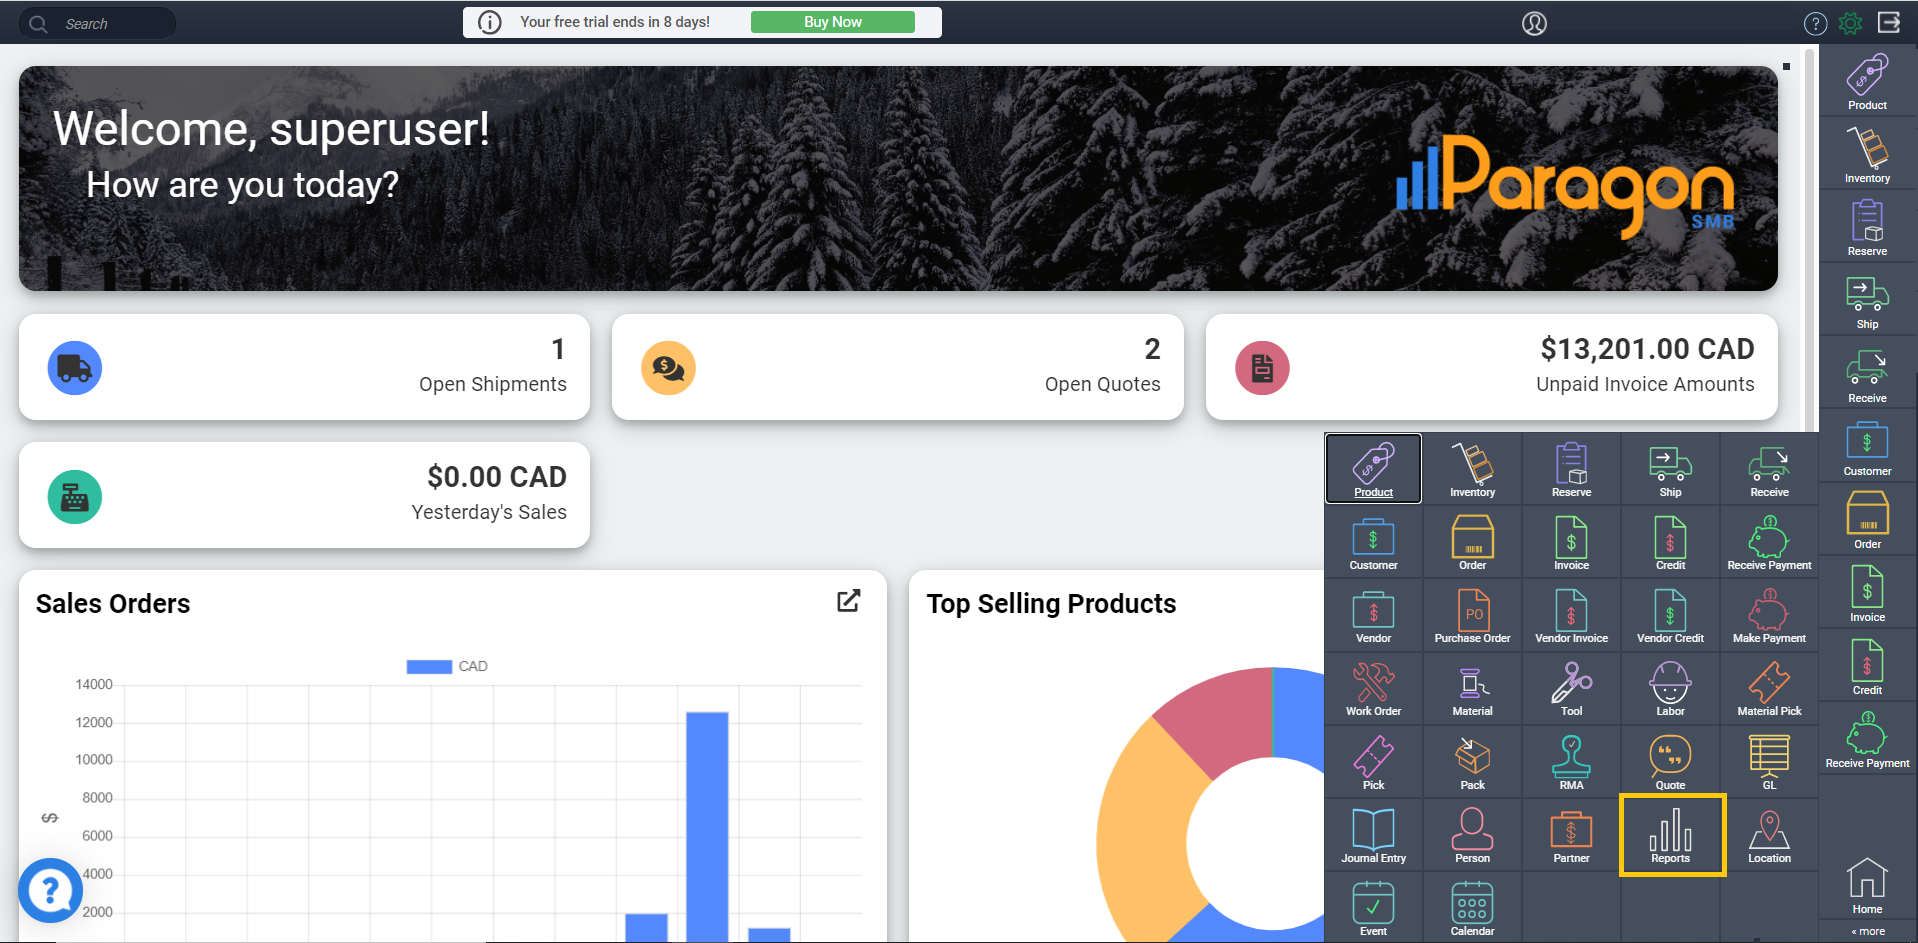Open the RMA module
The image size is (1918, 943).
(1571, 762)
